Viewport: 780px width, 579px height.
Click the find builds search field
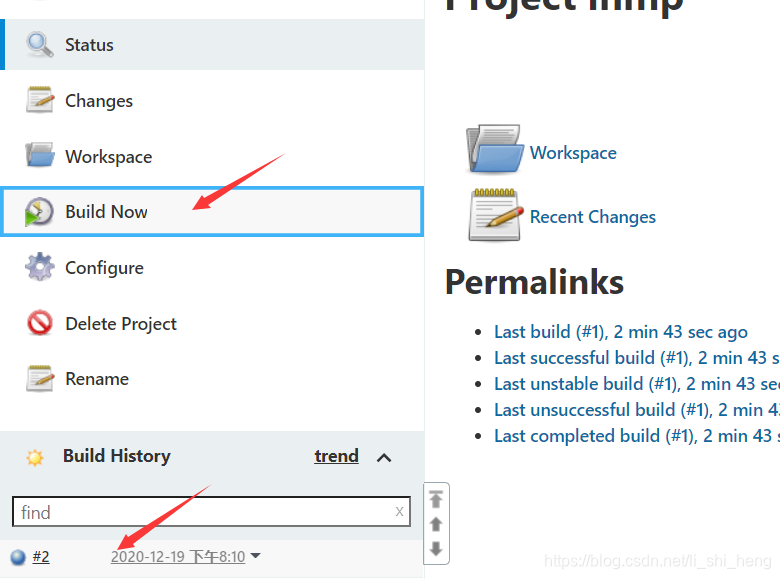coord(211,511)
